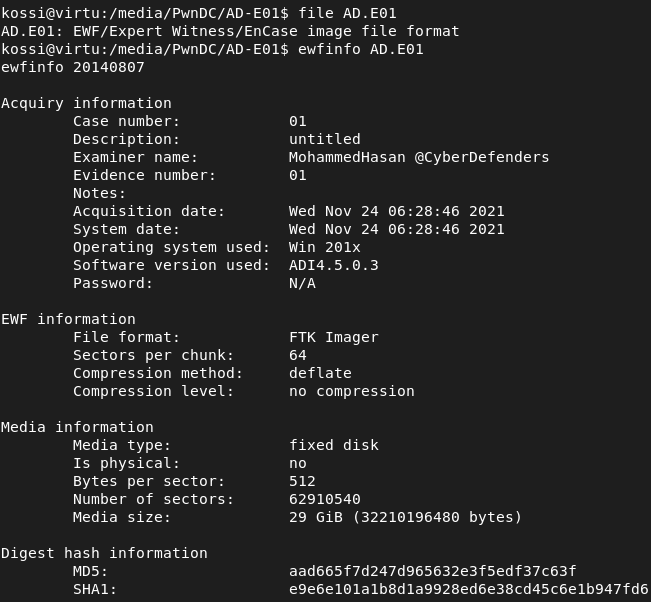Click the 'Media information' heading
The image size is (651, 602).
[77, 427]
